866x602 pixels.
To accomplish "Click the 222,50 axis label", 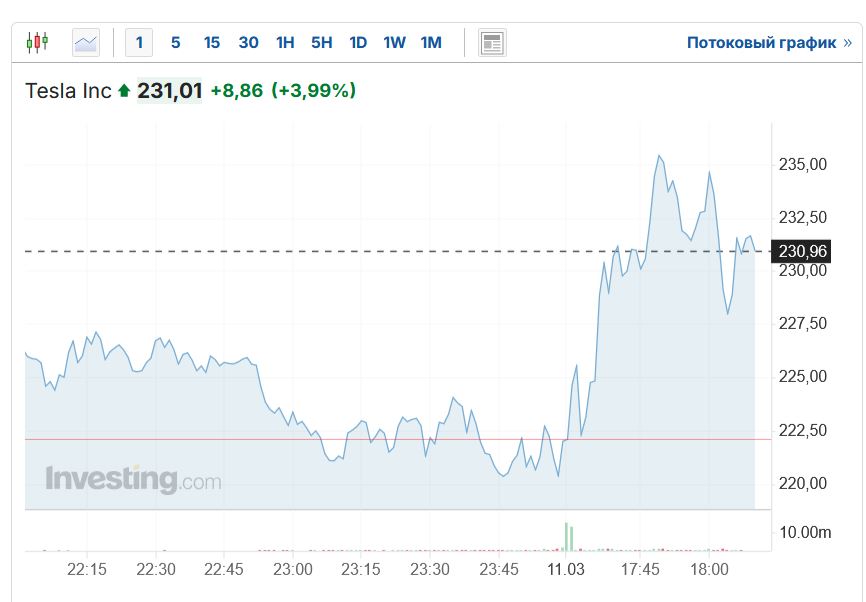I will (802, 430).
